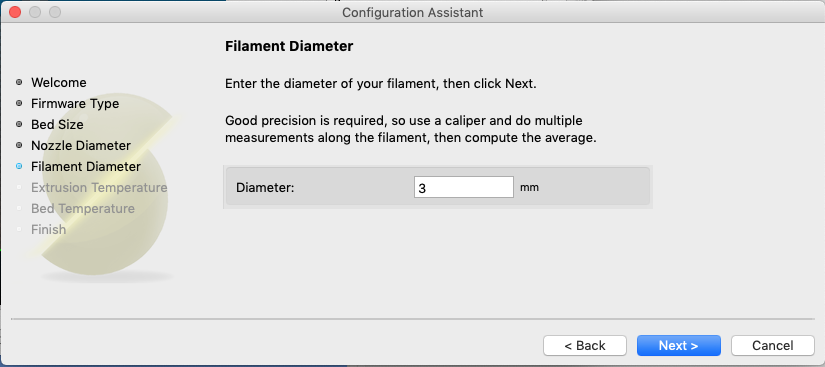
Task: Open the Bed Size step
Action: (57, 125)
